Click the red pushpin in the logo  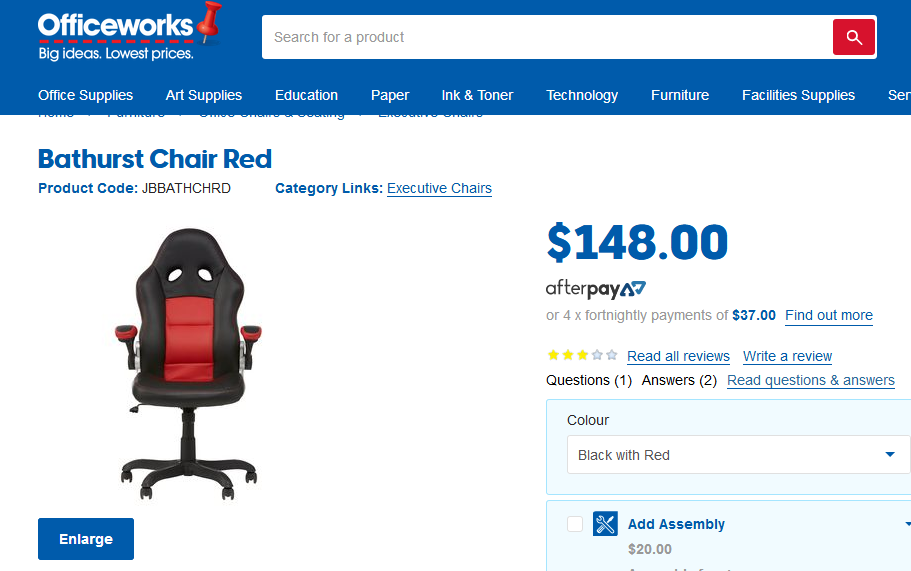click(x=209, y=21)
